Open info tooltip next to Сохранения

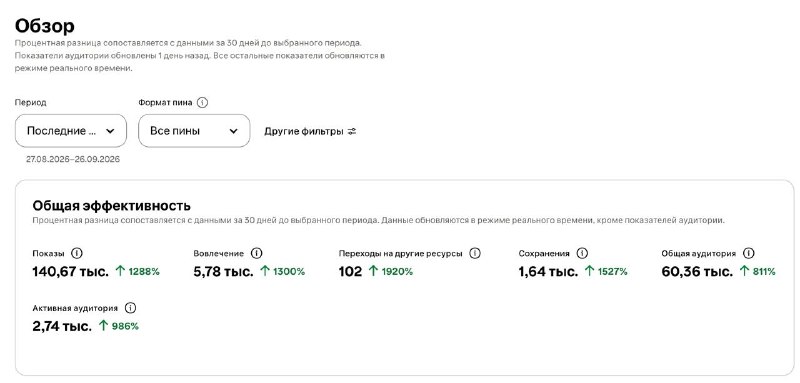point(582,253)
